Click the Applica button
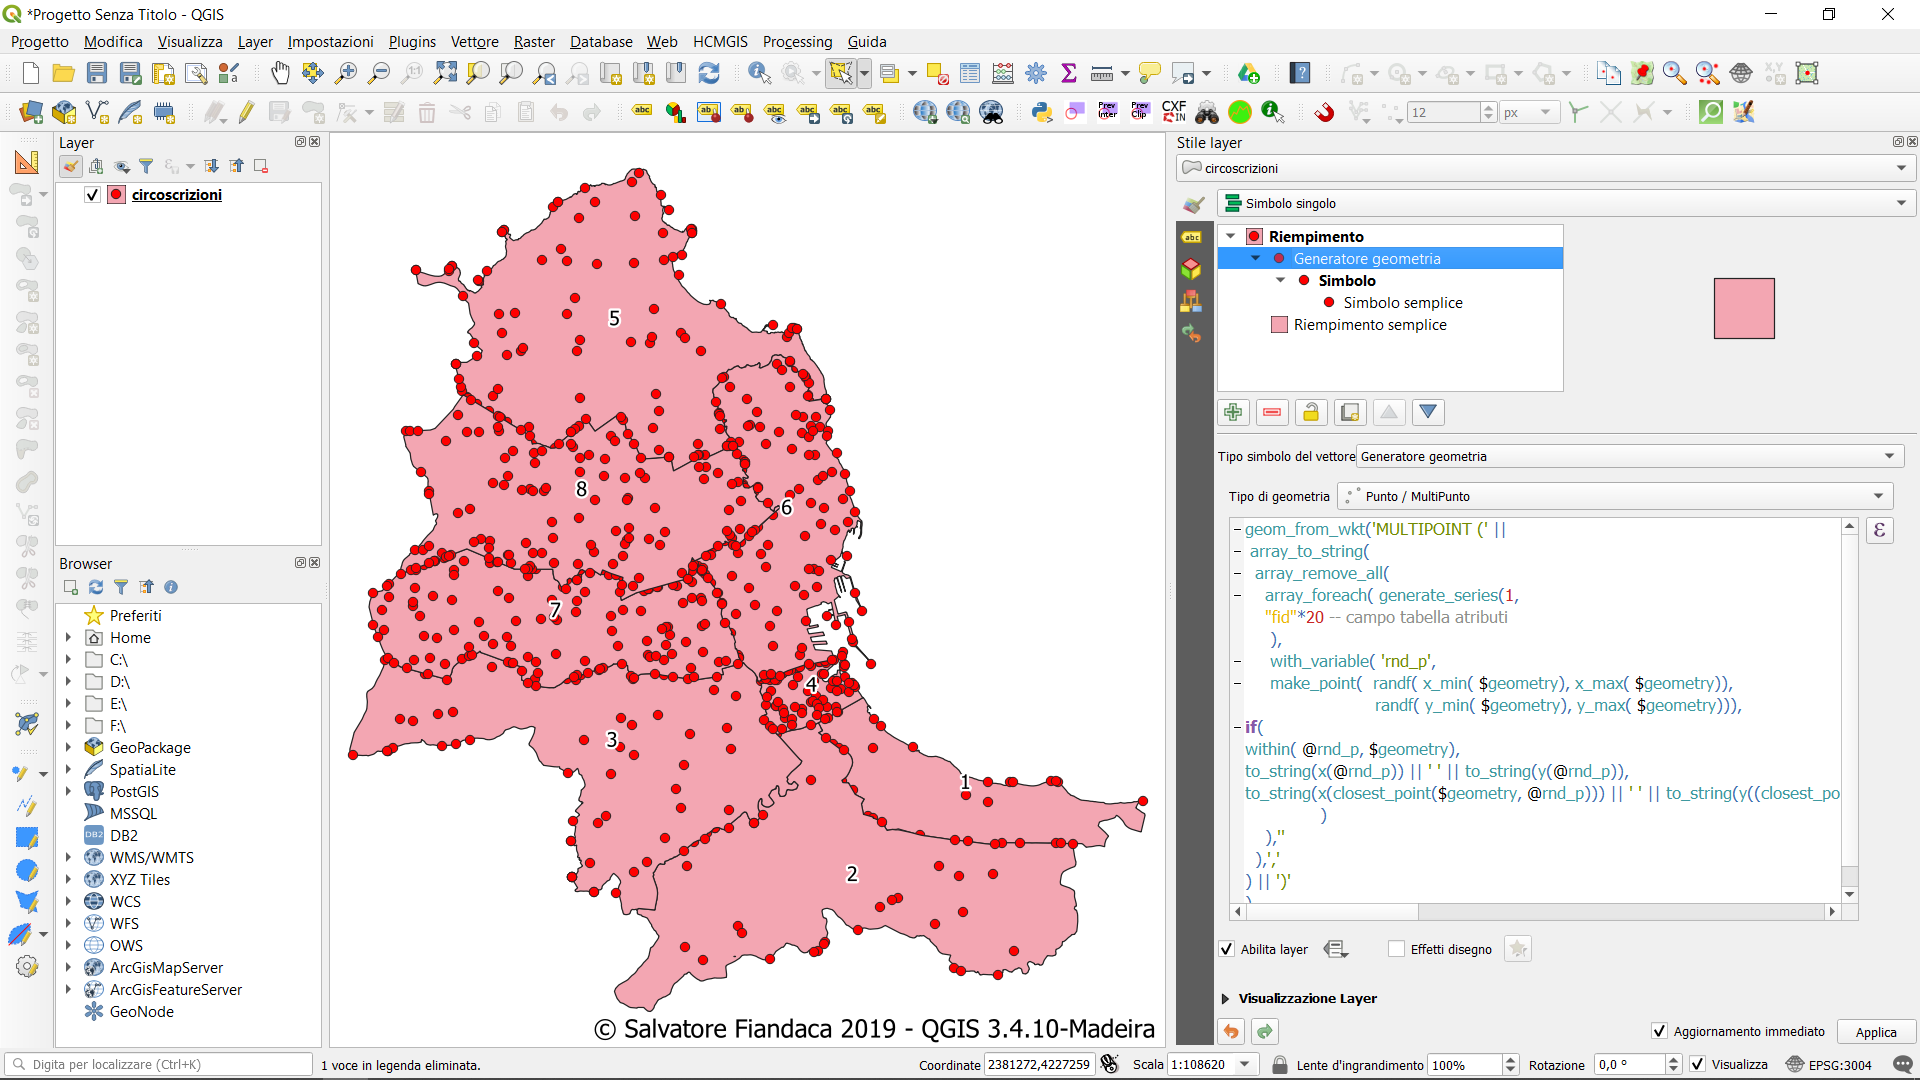1920x1080 pixels. click(x=1875, y=1032)
